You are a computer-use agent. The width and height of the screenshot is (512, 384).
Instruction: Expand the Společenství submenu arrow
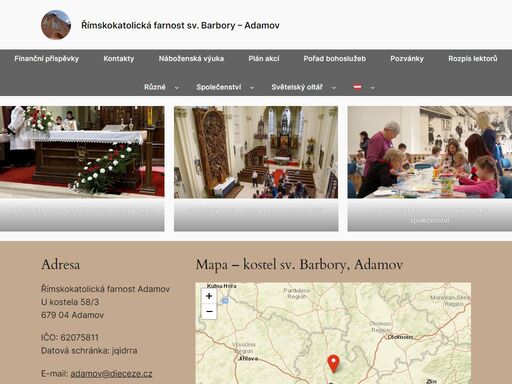[252, 88]
